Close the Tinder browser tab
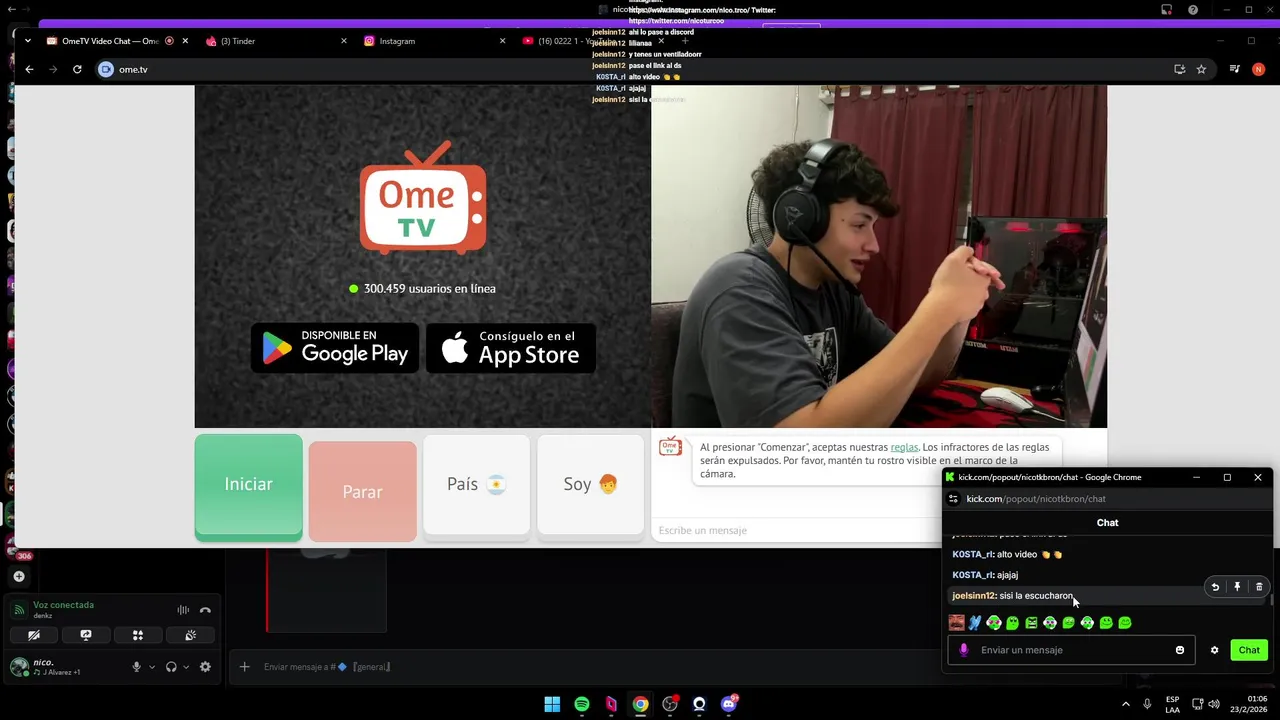The image size is (1280, 720). point(344,41)
